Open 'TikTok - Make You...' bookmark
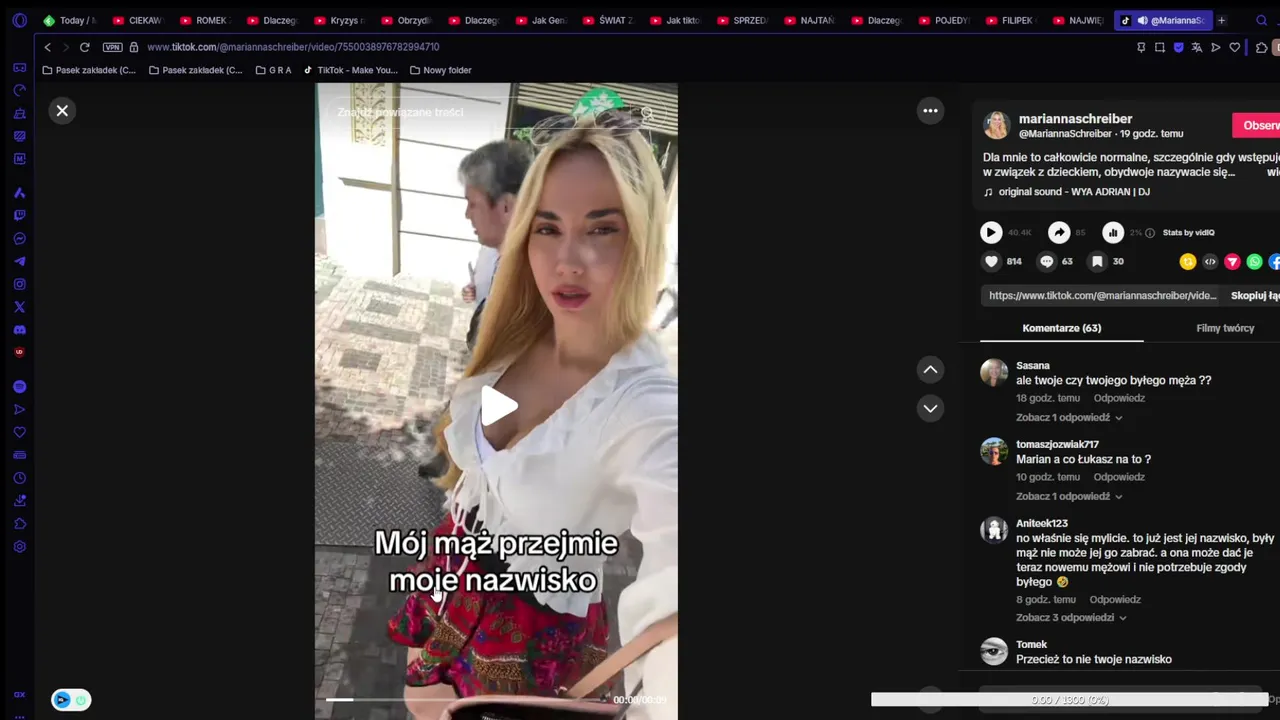 350,70
